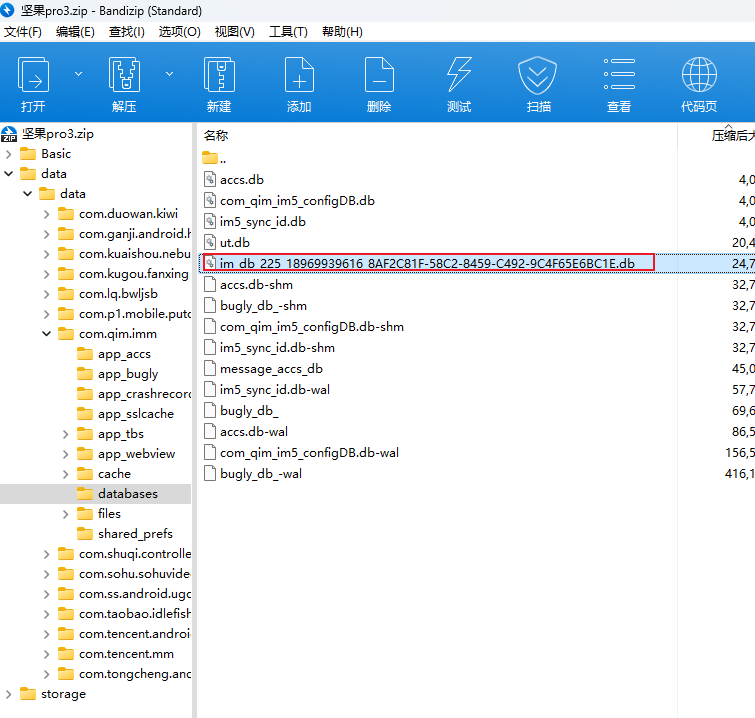Sort by the 名称 column header
The height and width of the screenshot is (718, 755).
(216, 136)
